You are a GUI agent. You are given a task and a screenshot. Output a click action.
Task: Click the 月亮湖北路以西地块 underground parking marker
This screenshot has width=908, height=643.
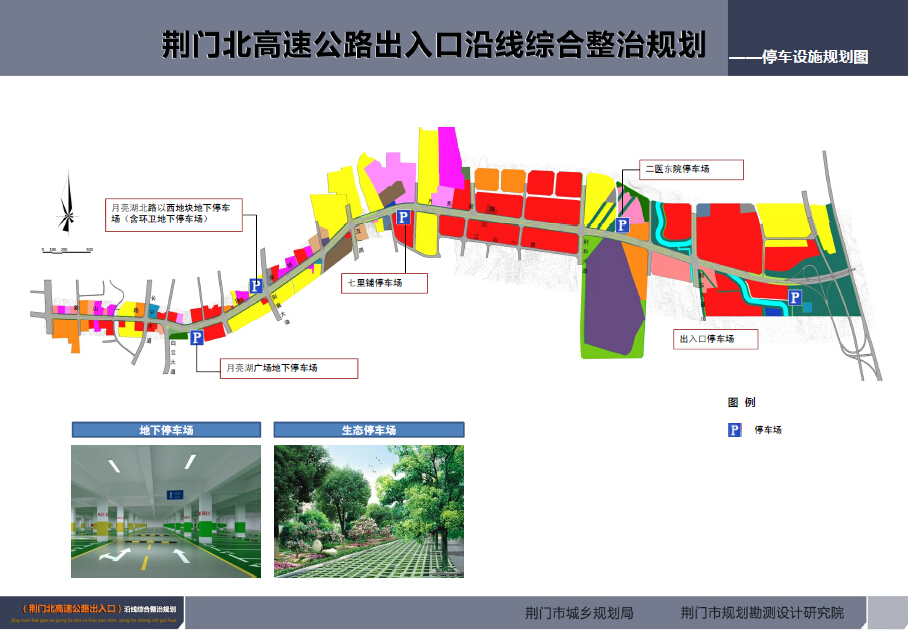[x=255, y=286]
